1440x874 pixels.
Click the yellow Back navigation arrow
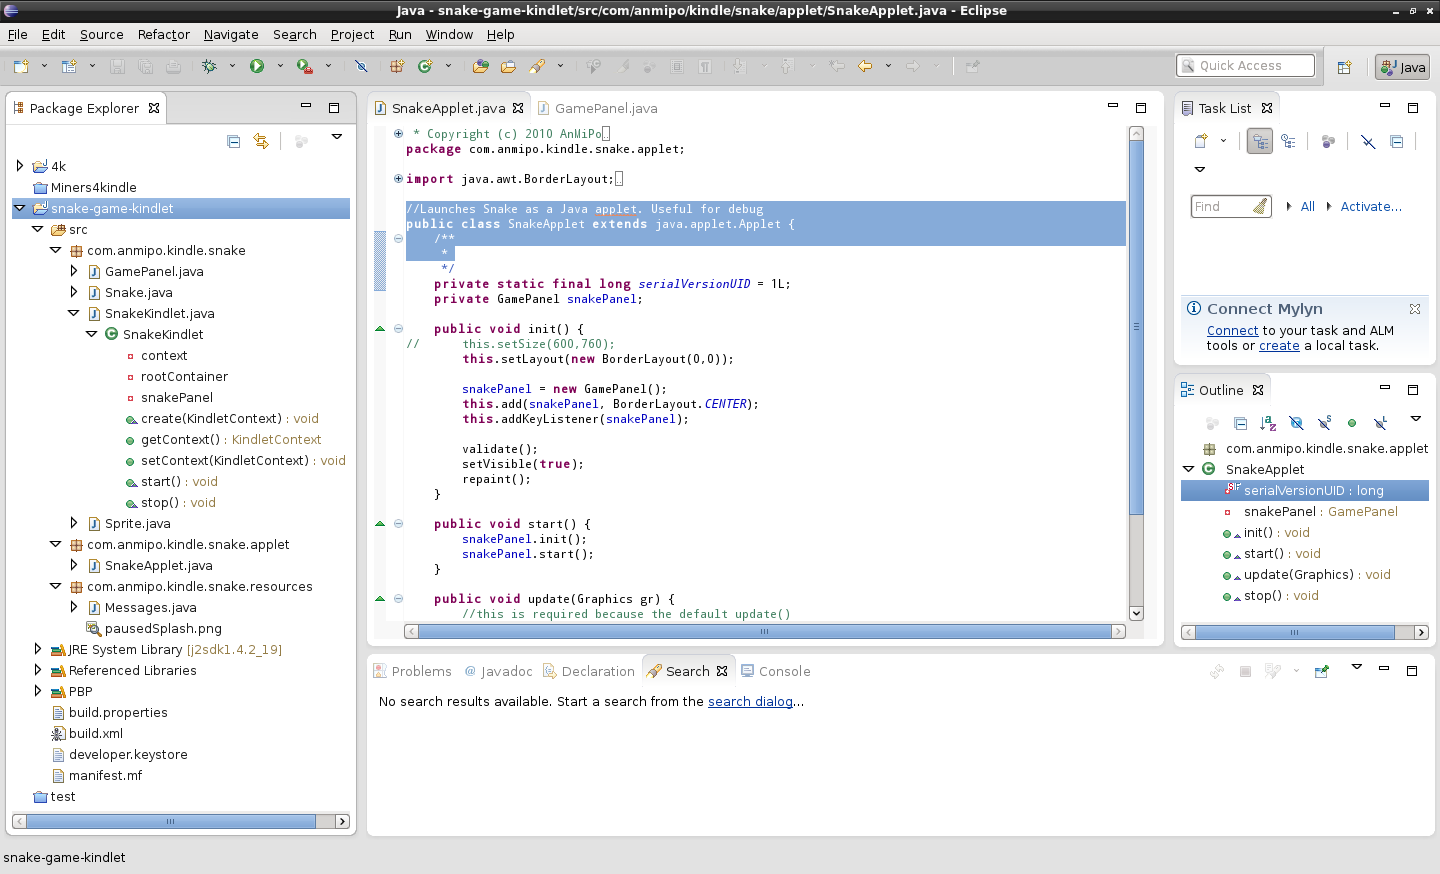click(x=865, y=66)
